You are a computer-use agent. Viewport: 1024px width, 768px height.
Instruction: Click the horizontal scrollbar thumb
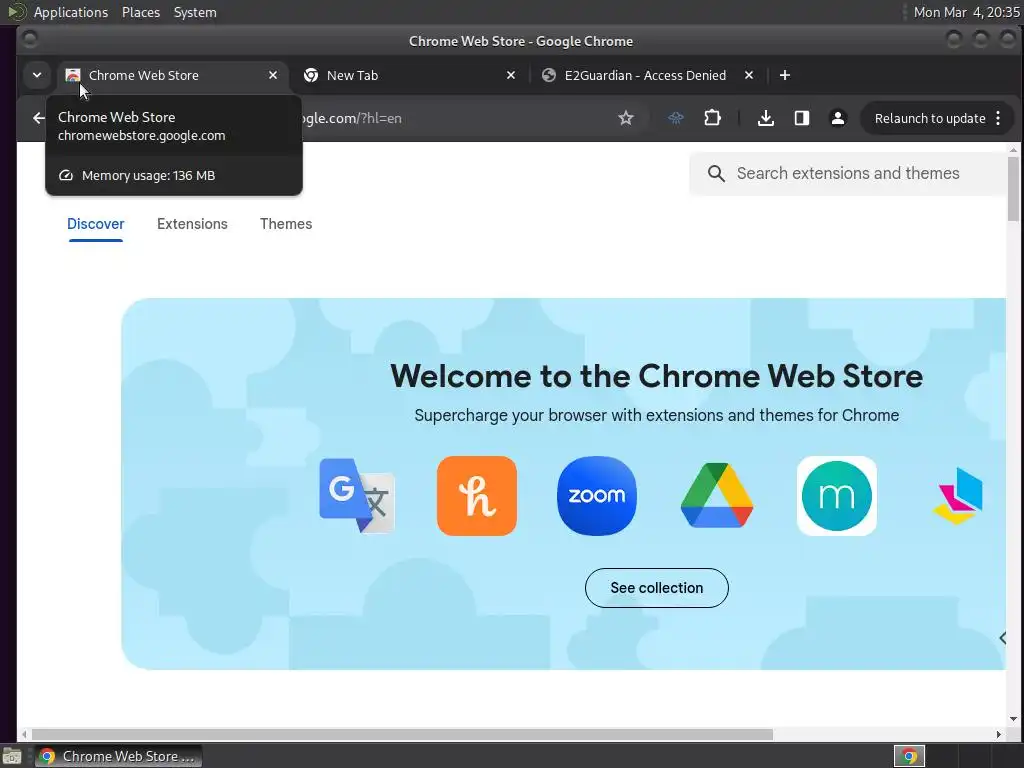tap(402, 735)
